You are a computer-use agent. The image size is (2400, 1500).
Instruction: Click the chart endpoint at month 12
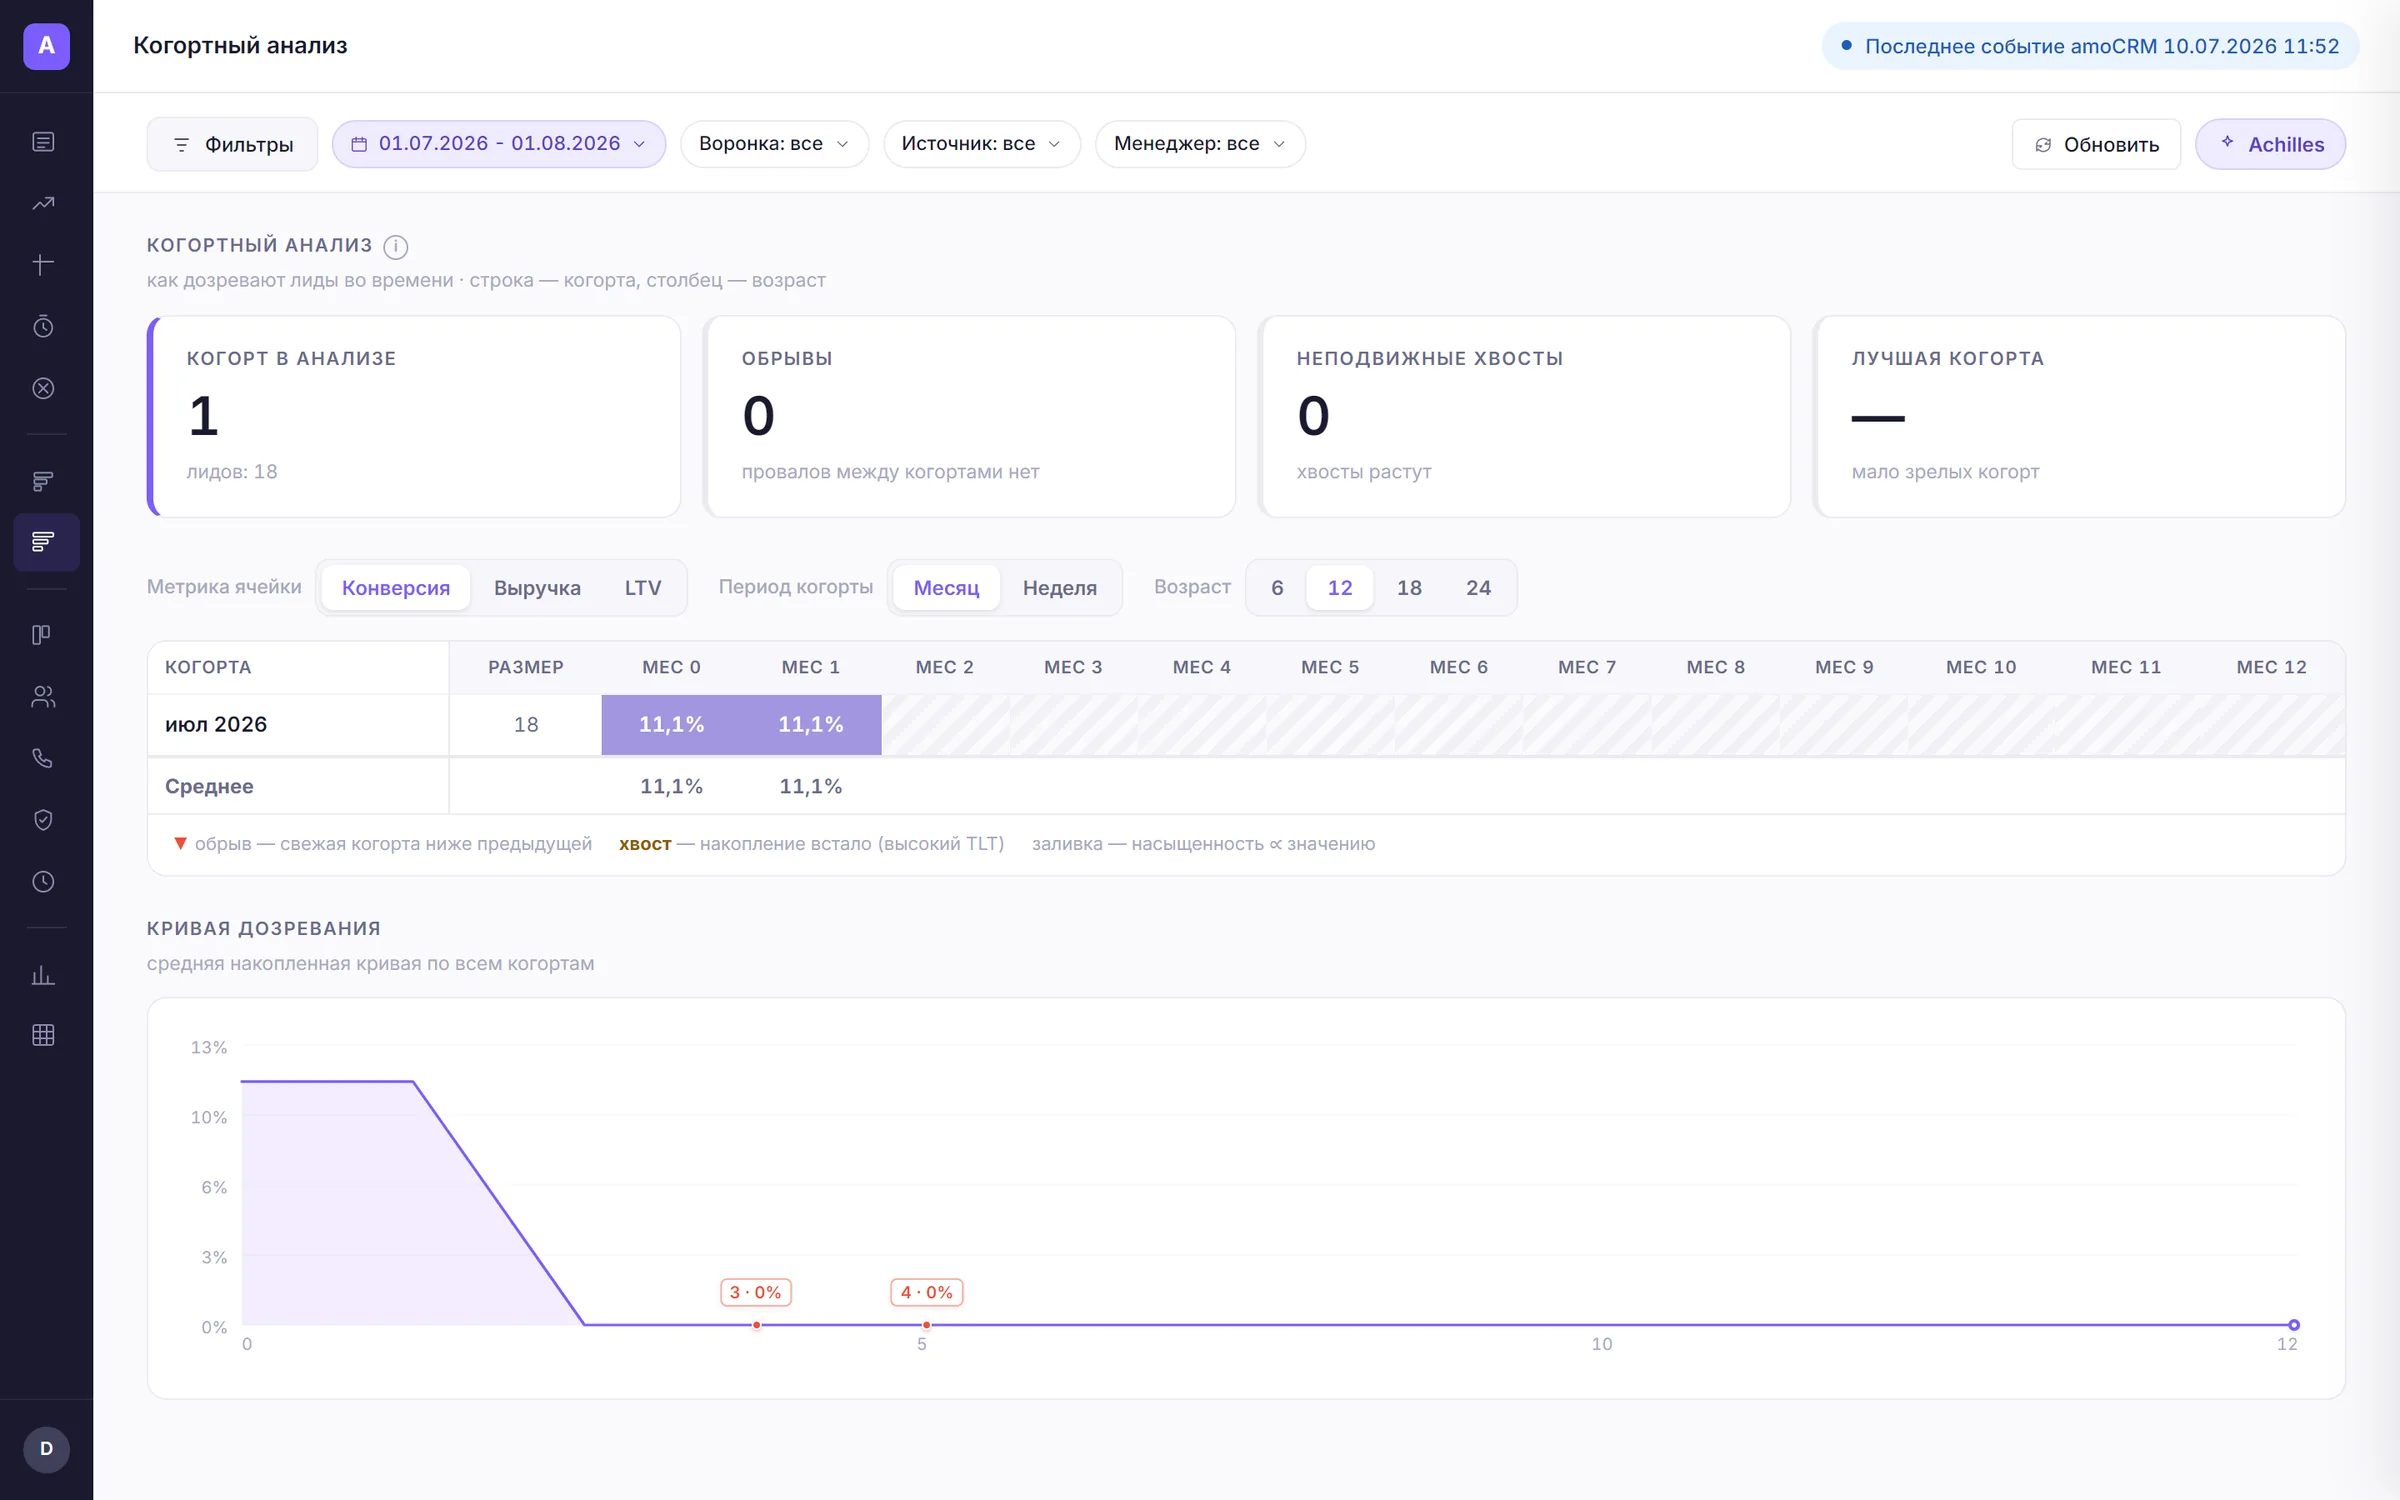(x=2294, y=1325)
